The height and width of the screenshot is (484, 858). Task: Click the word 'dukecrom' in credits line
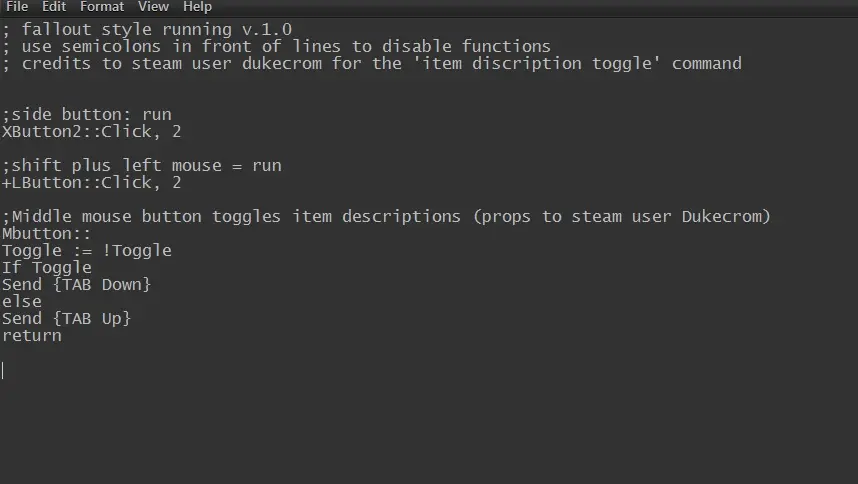[x=282, y=63]
